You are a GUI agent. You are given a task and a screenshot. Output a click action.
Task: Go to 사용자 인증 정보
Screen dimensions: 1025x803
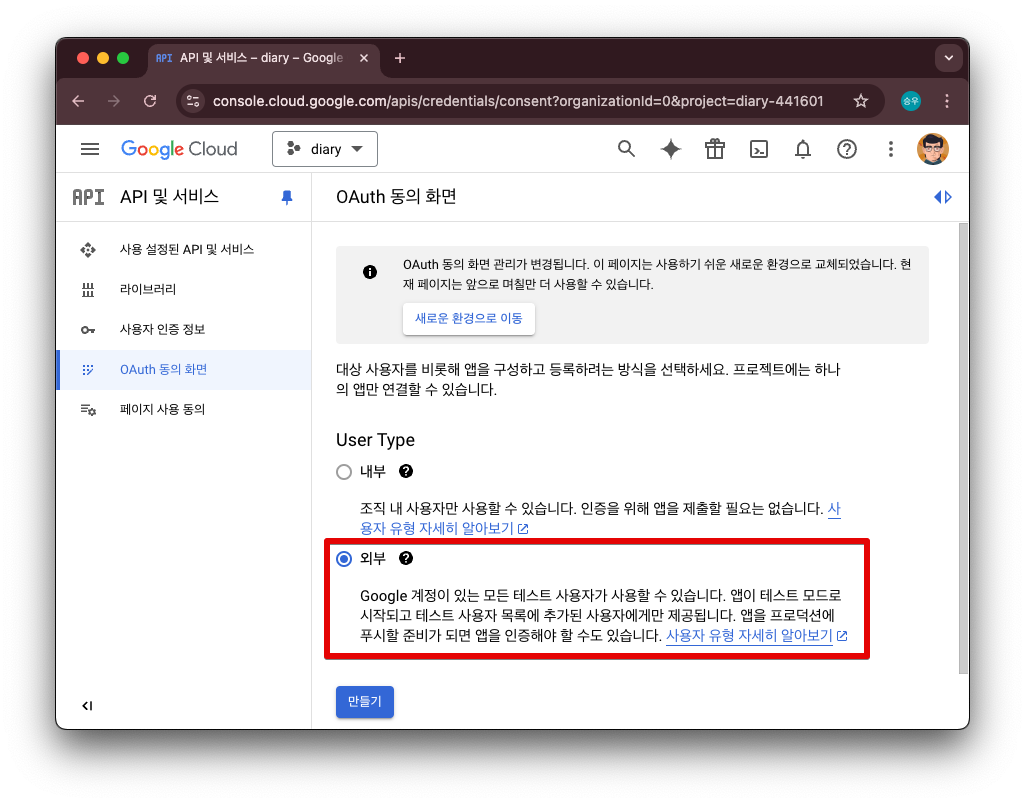185,330
